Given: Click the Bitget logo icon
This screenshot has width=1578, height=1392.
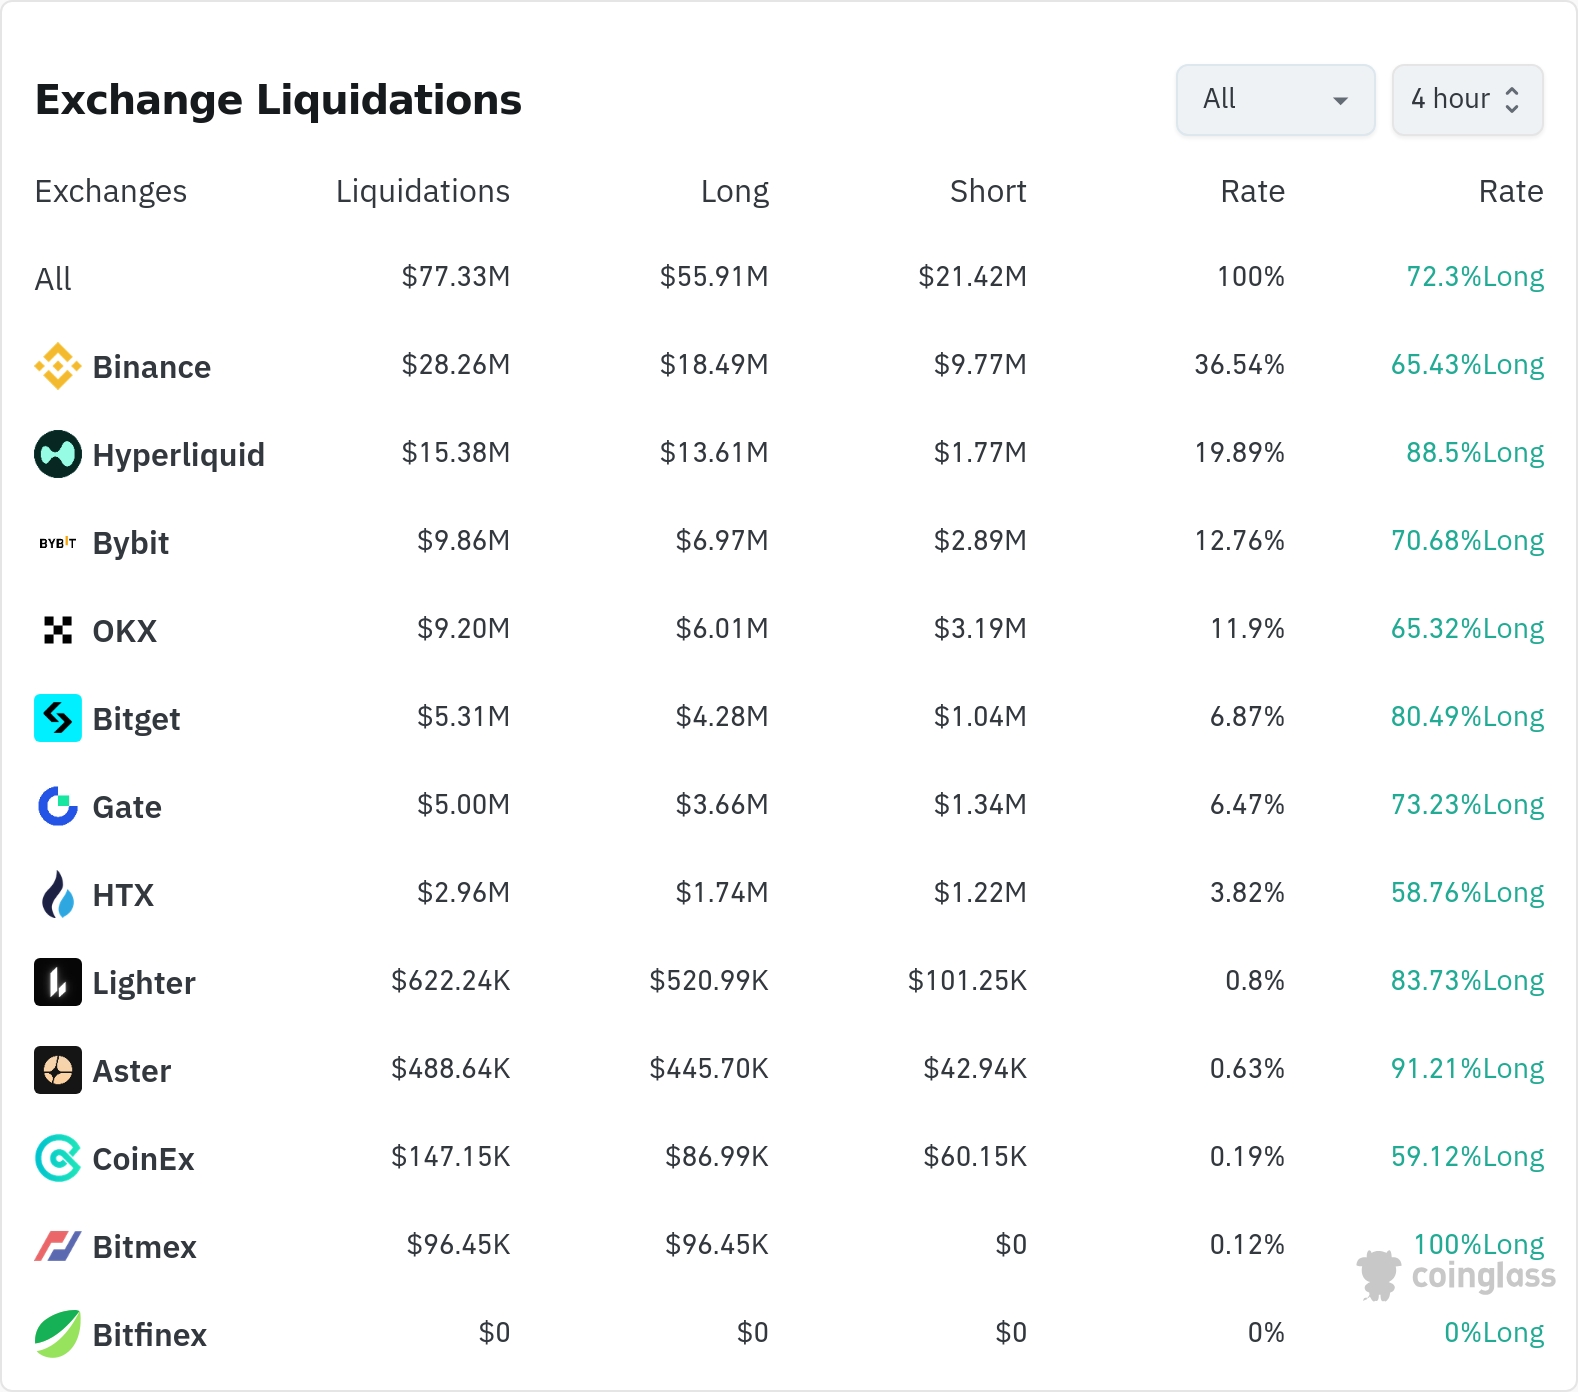Looking at the screenshot, I should [x=58, y=718].
